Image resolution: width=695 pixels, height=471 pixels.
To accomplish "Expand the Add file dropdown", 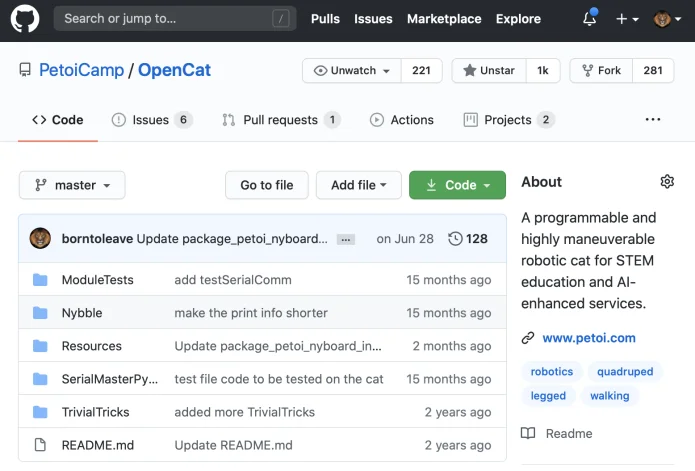I will [359, 185].
